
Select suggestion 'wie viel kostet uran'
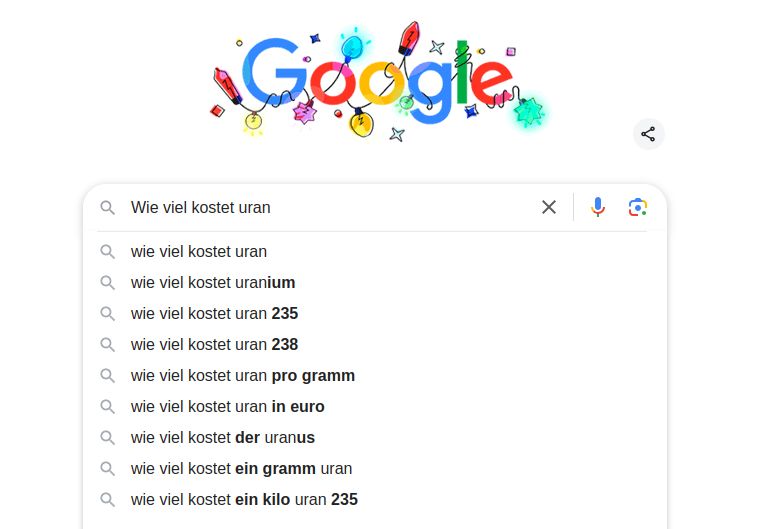199,252
